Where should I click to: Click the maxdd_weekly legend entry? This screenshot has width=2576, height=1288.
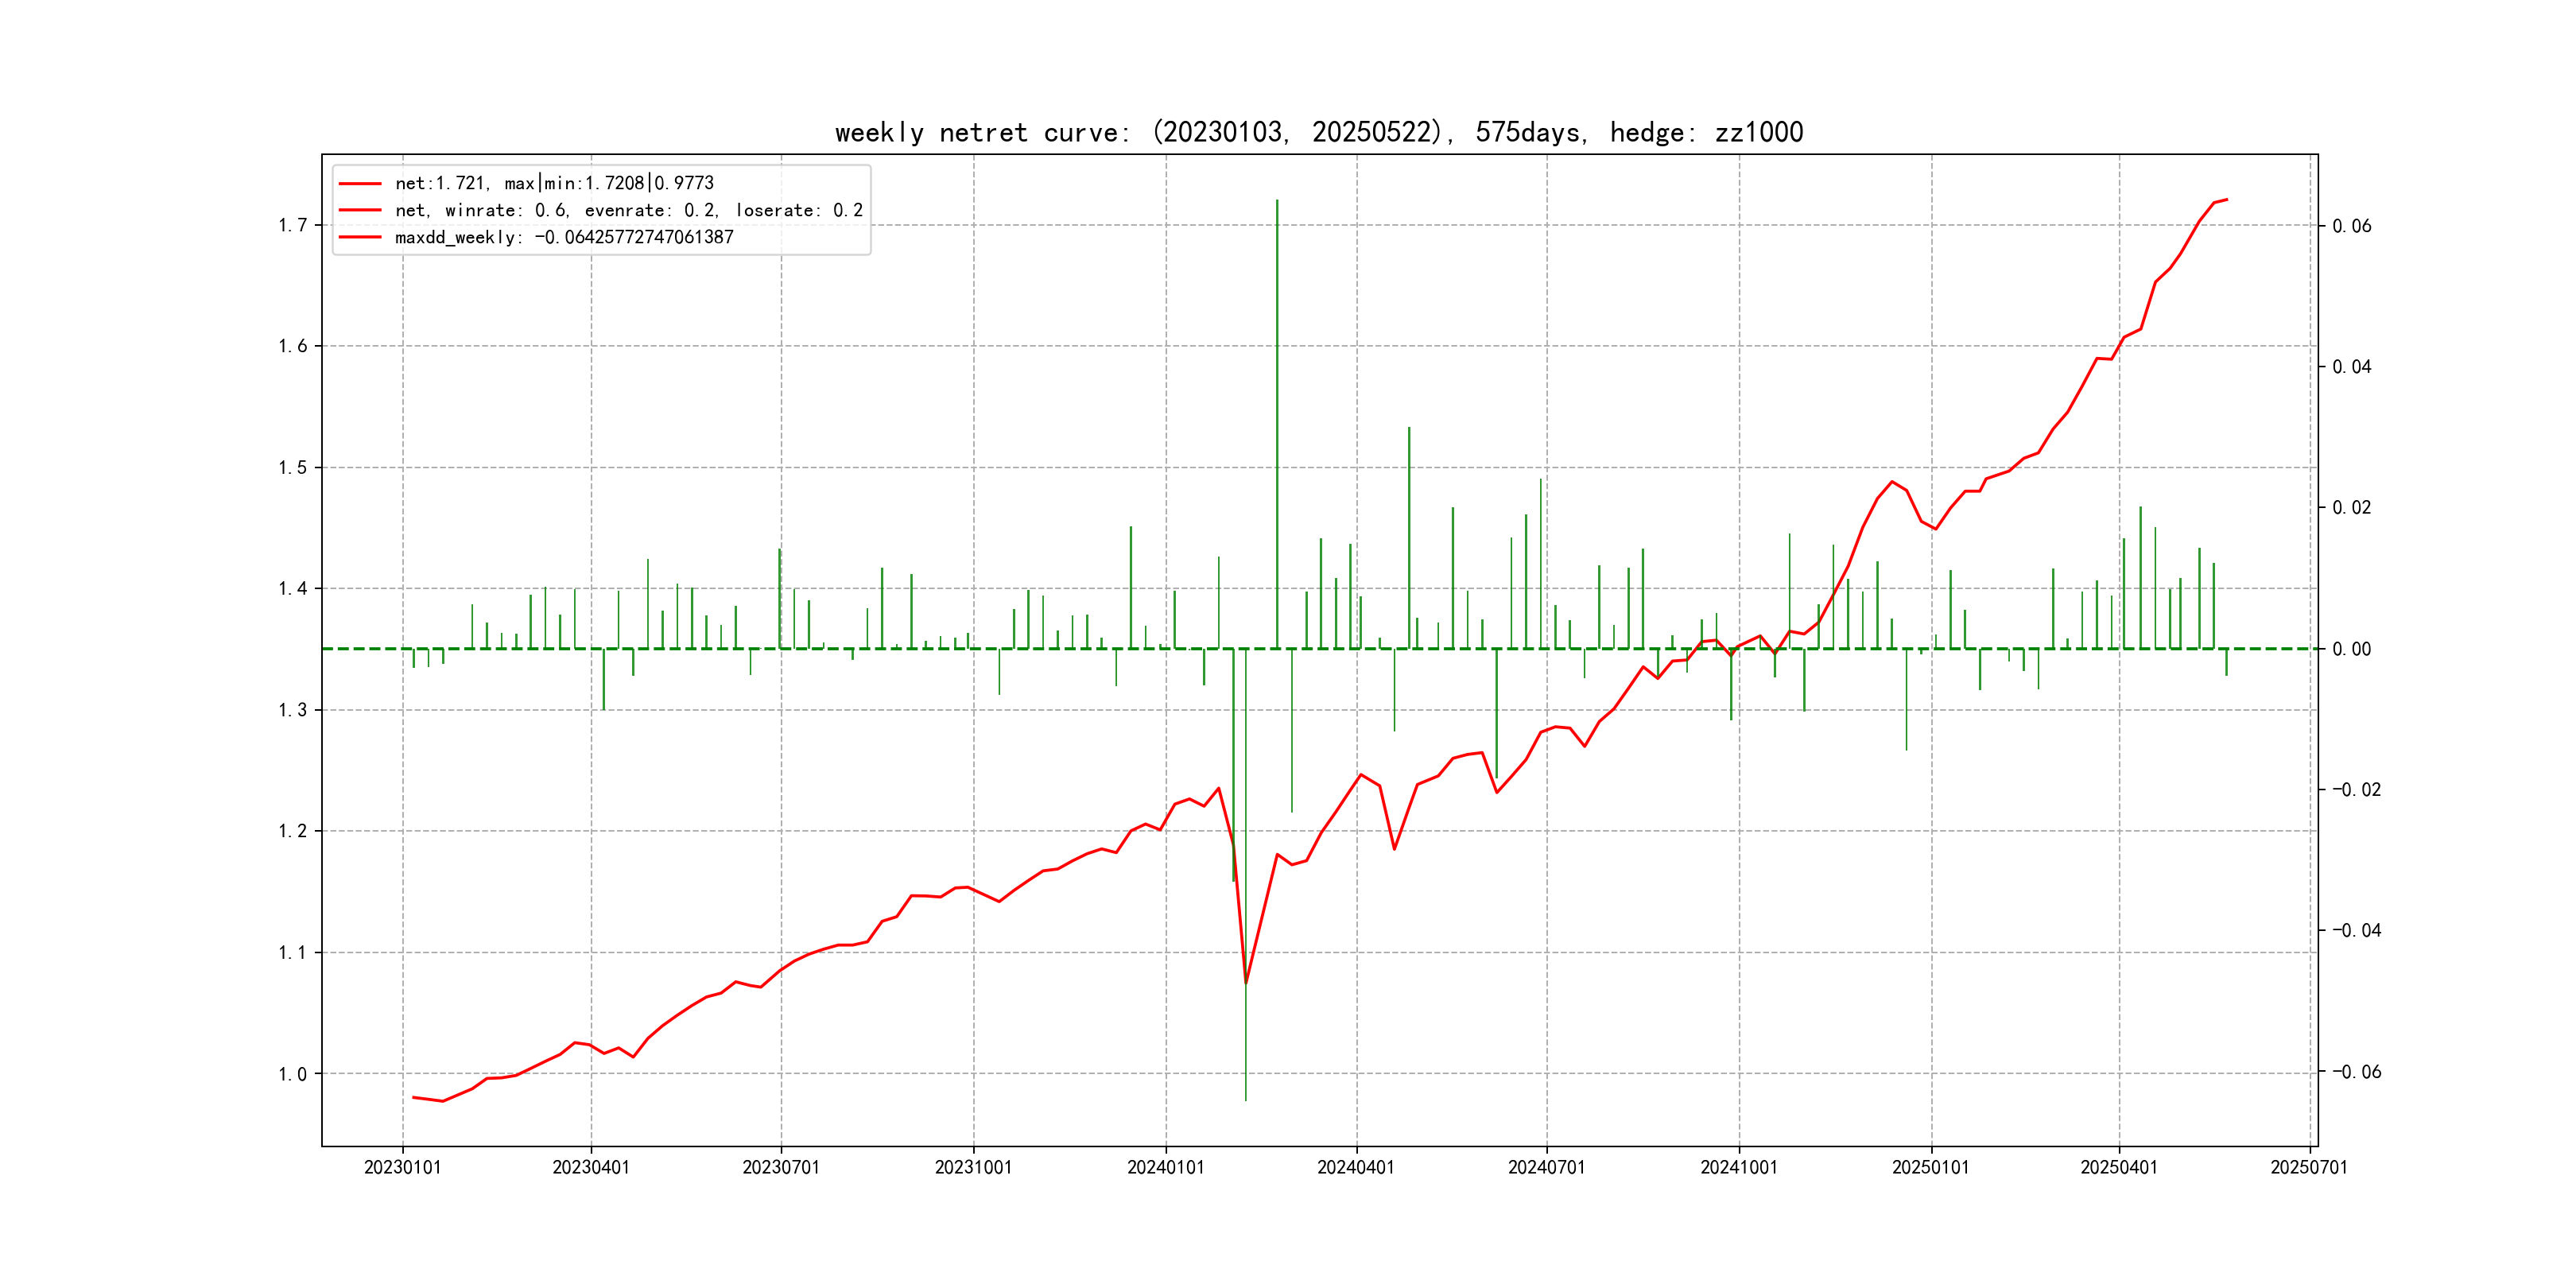click(x=564, y=237)
